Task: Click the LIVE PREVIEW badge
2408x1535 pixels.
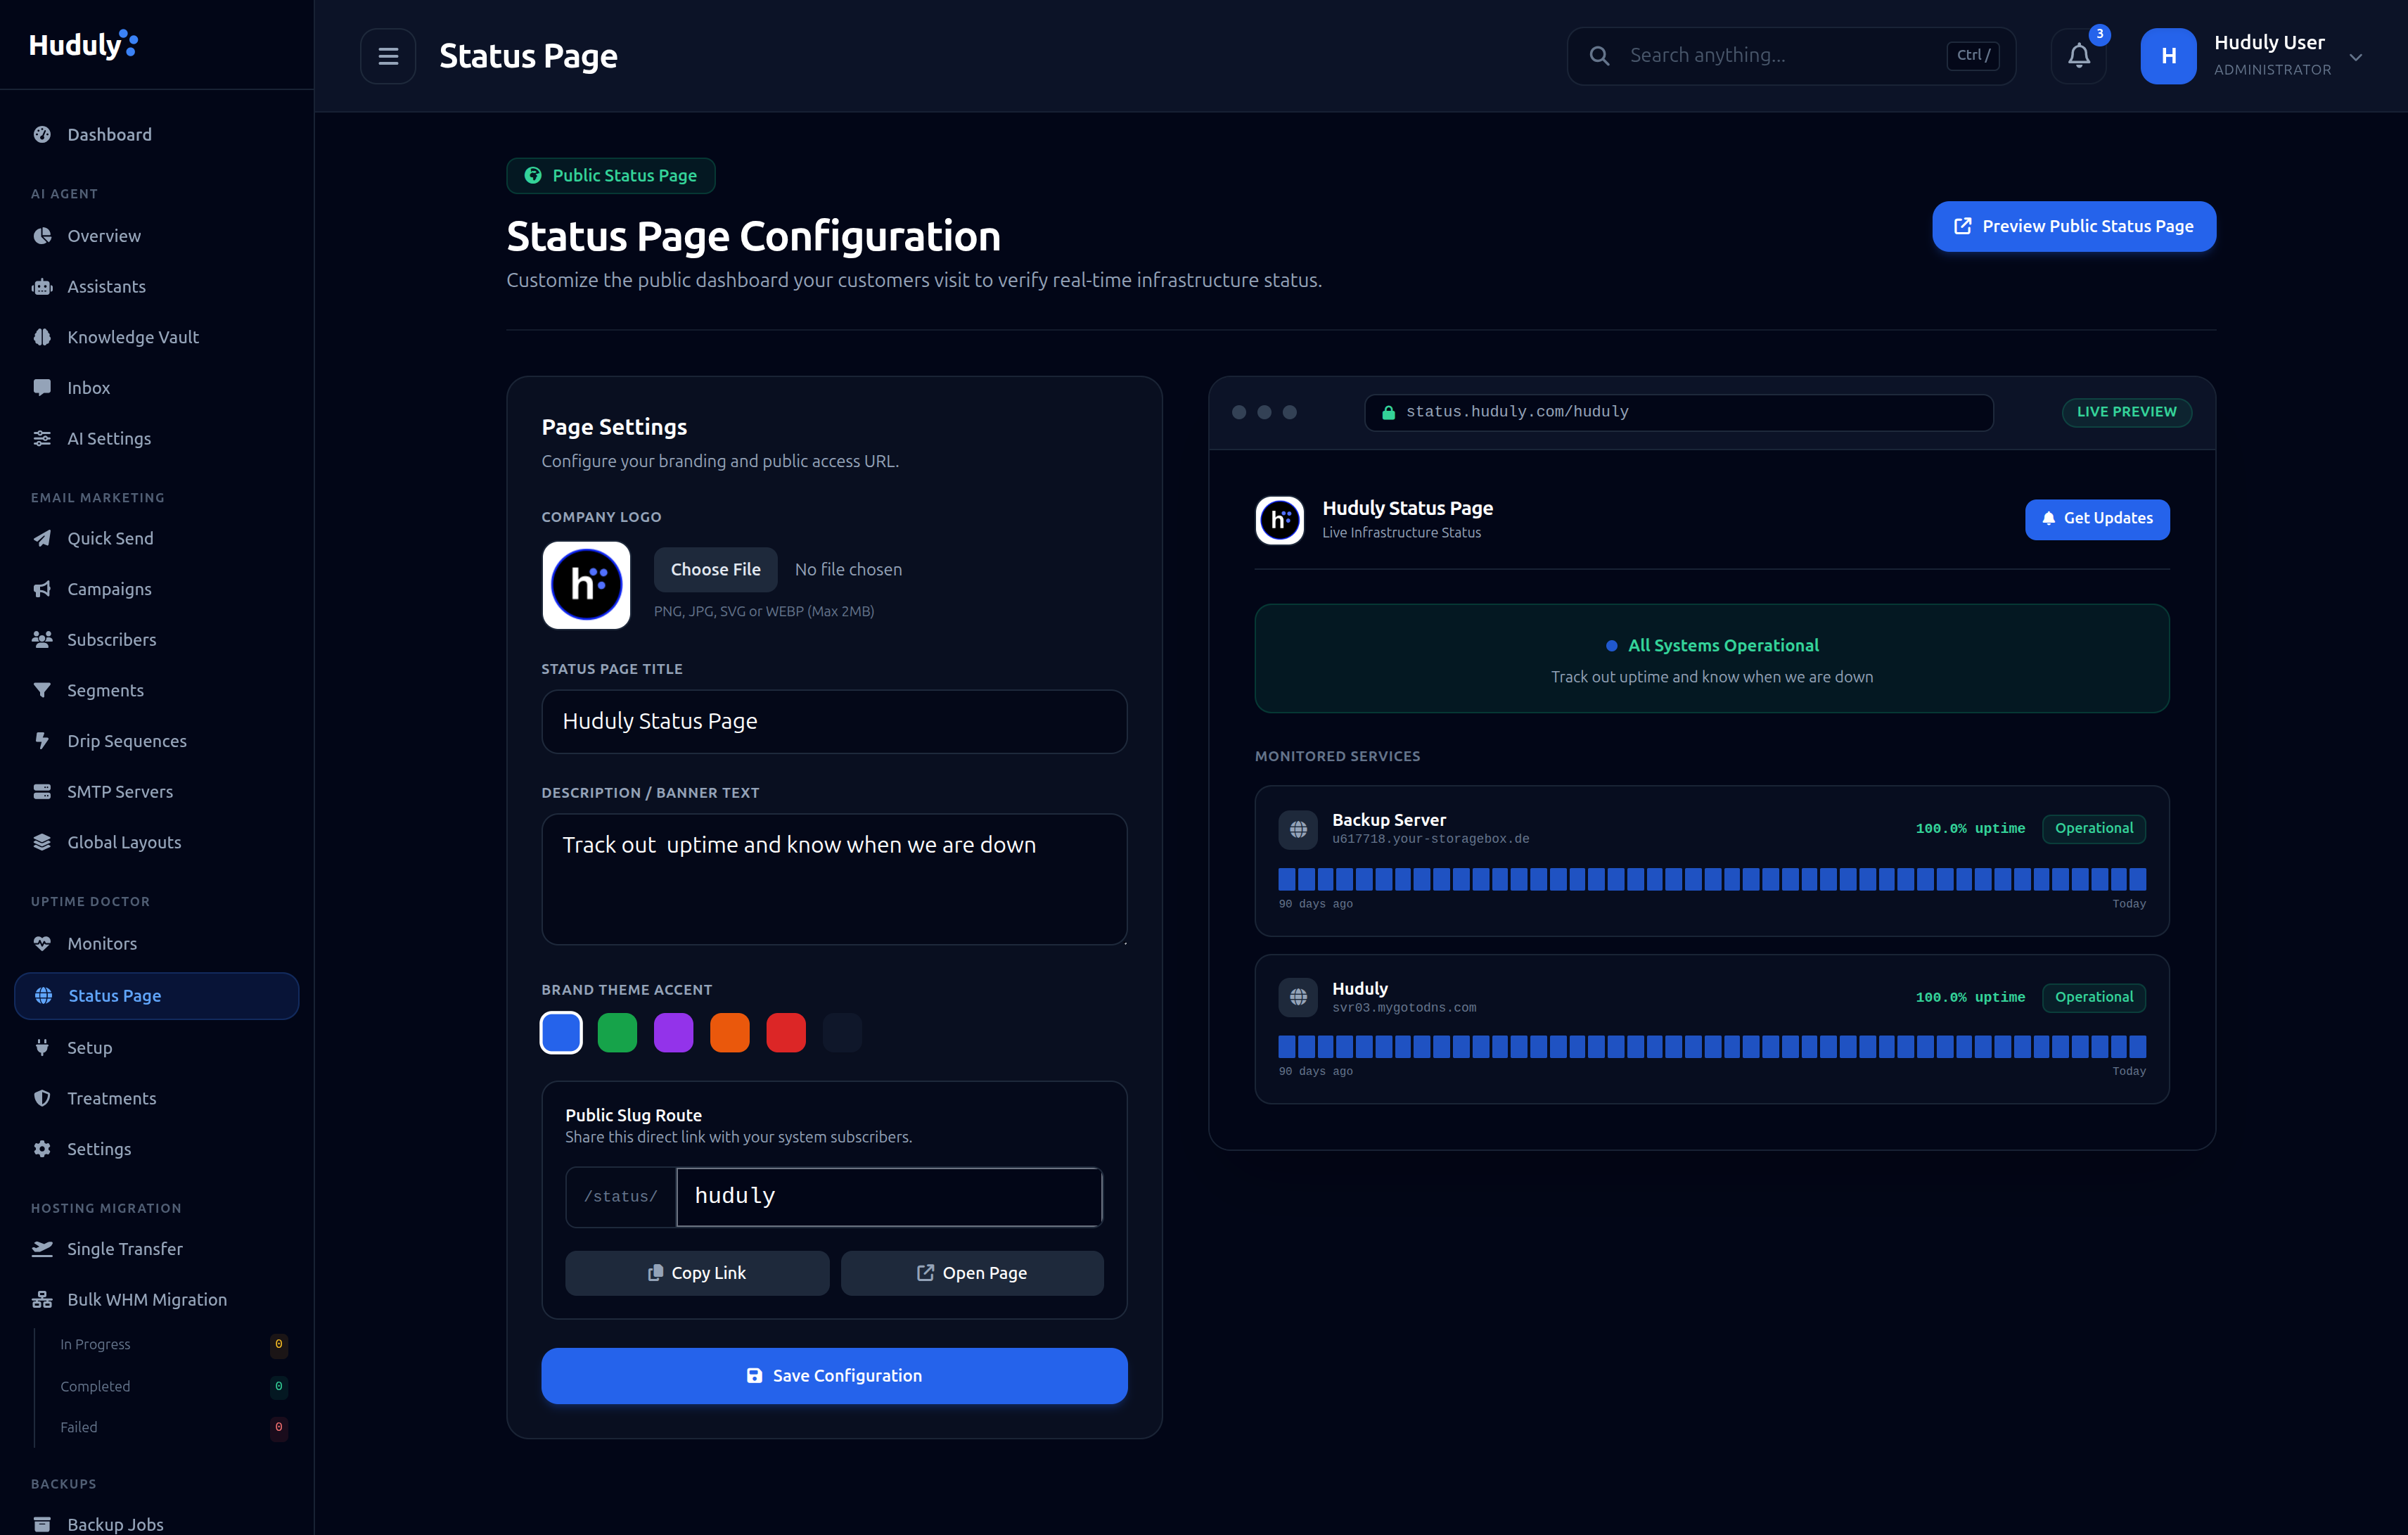Action: (2126, 412)
